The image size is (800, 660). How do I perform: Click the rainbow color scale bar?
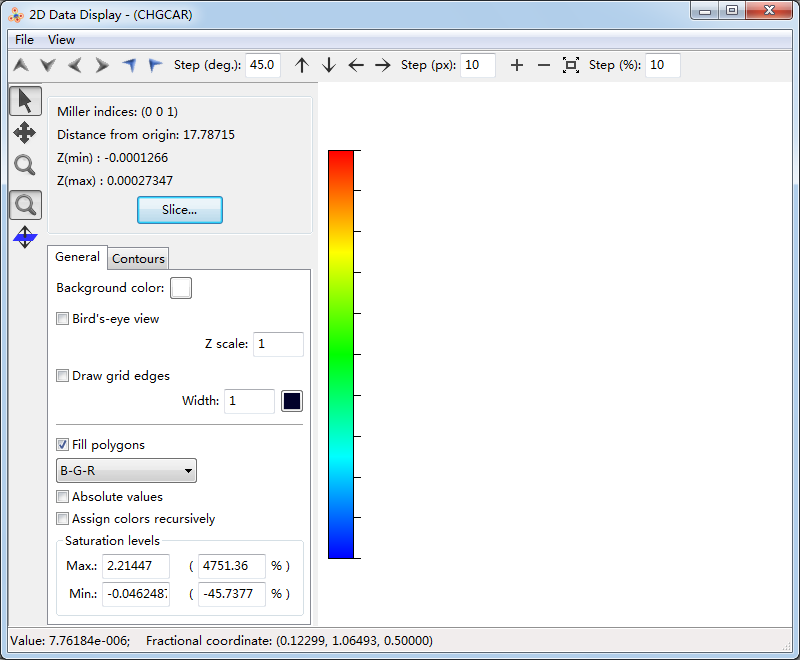341,354
